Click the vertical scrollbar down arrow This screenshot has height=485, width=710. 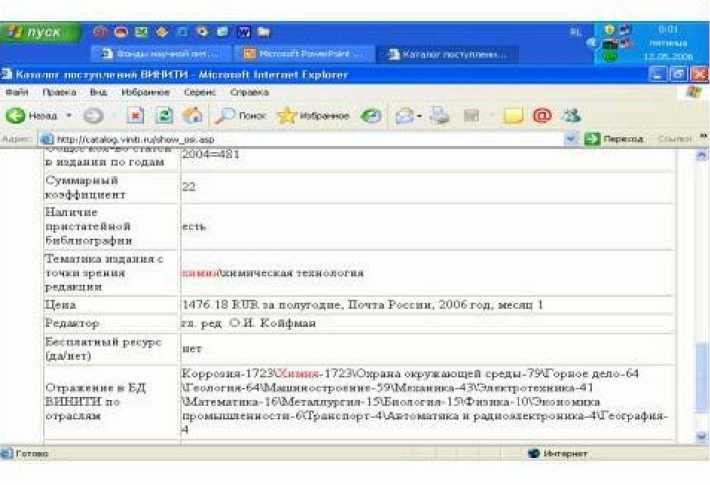(701, 436)
